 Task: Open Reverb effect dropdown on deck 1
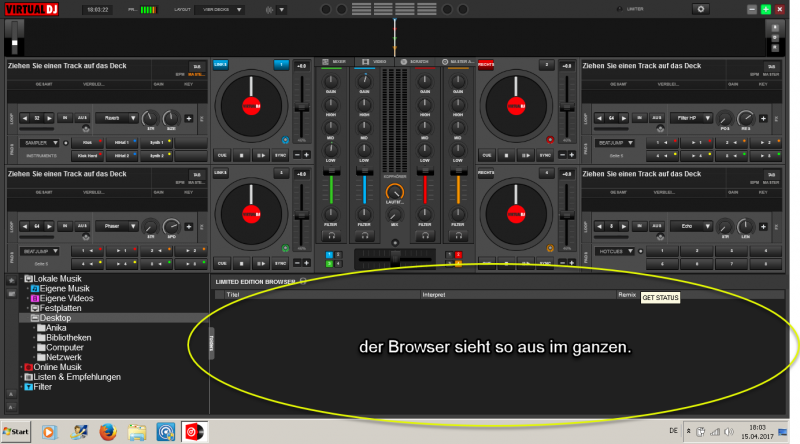pyautogui.click(x=117, y=118)
